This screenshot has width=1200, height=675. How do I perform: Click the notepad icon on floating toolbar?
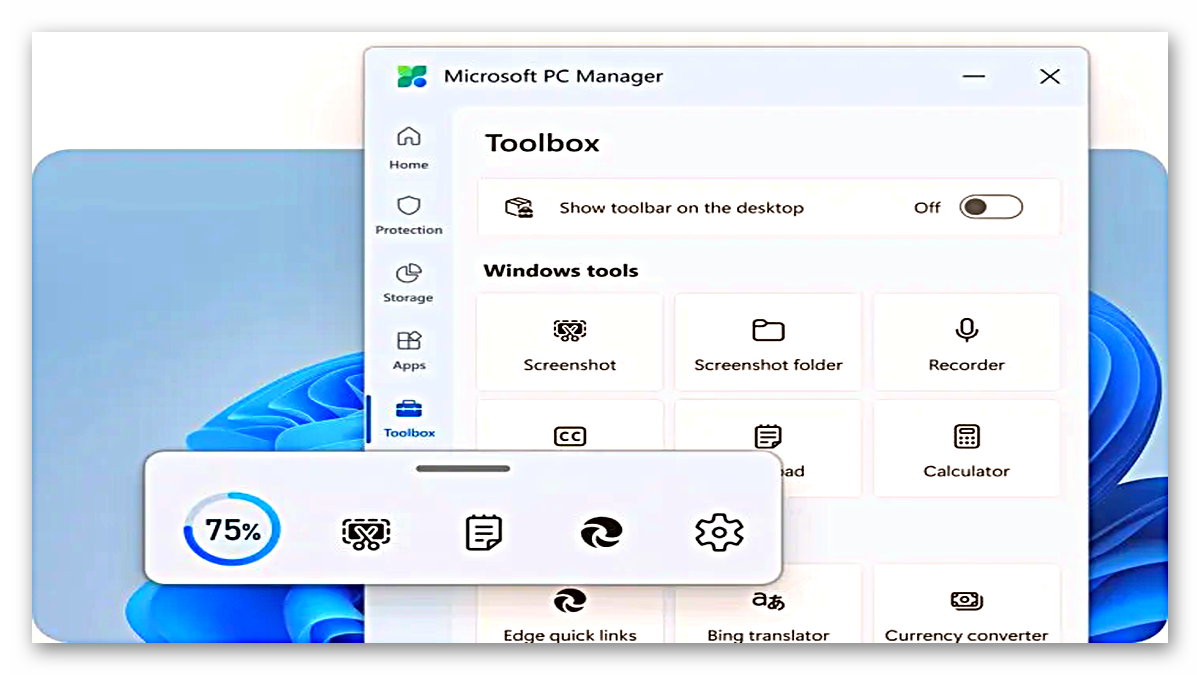[x=484, y=533]
